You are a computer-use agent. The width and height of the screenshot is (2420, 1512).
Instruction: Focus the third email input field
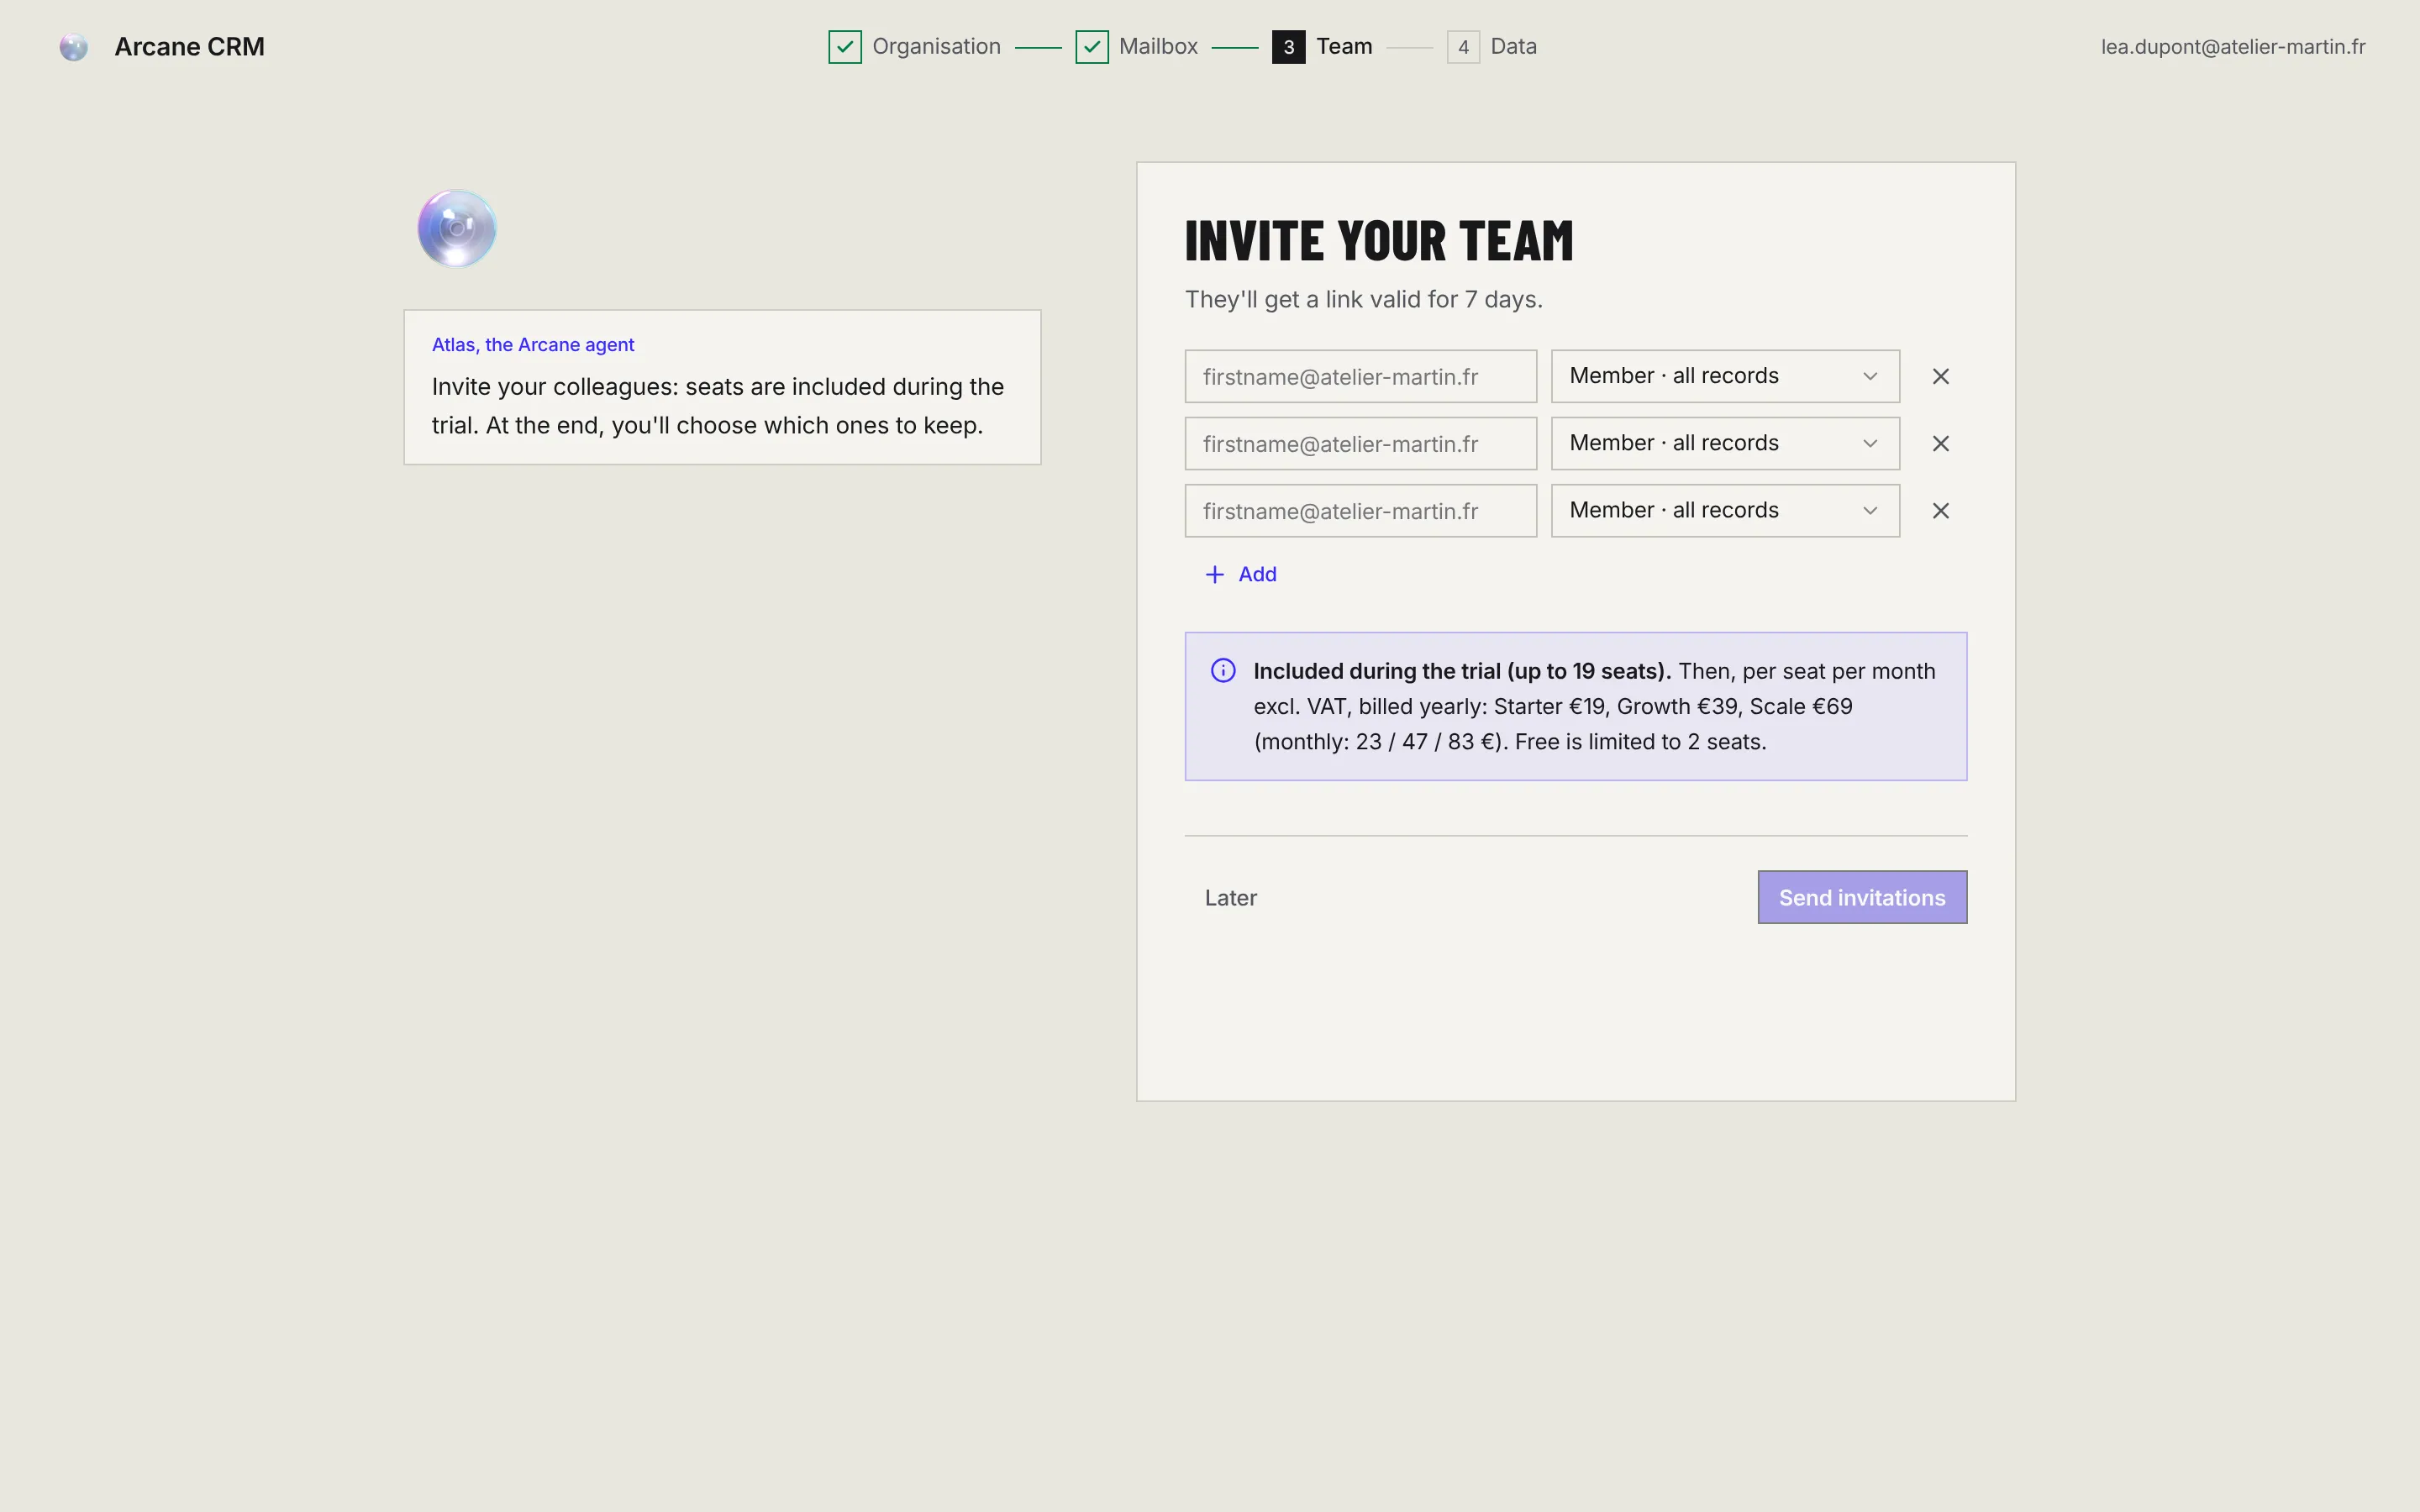pyautogui.click(x=1360, y=510)
